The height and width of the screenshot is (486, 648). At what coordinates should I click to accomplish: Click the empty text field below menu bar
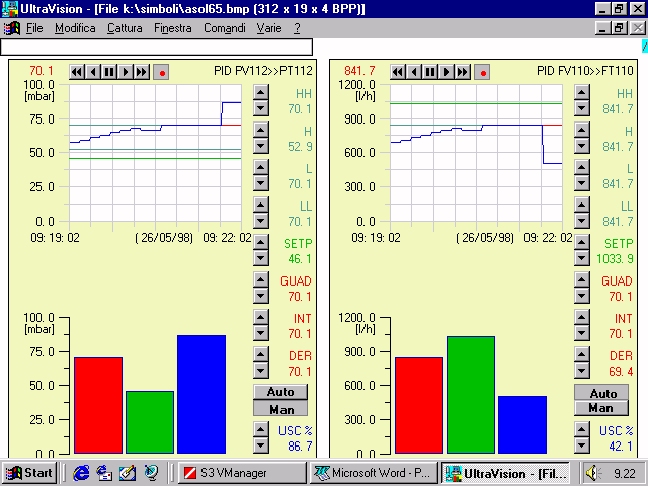[x=157, y=47]
